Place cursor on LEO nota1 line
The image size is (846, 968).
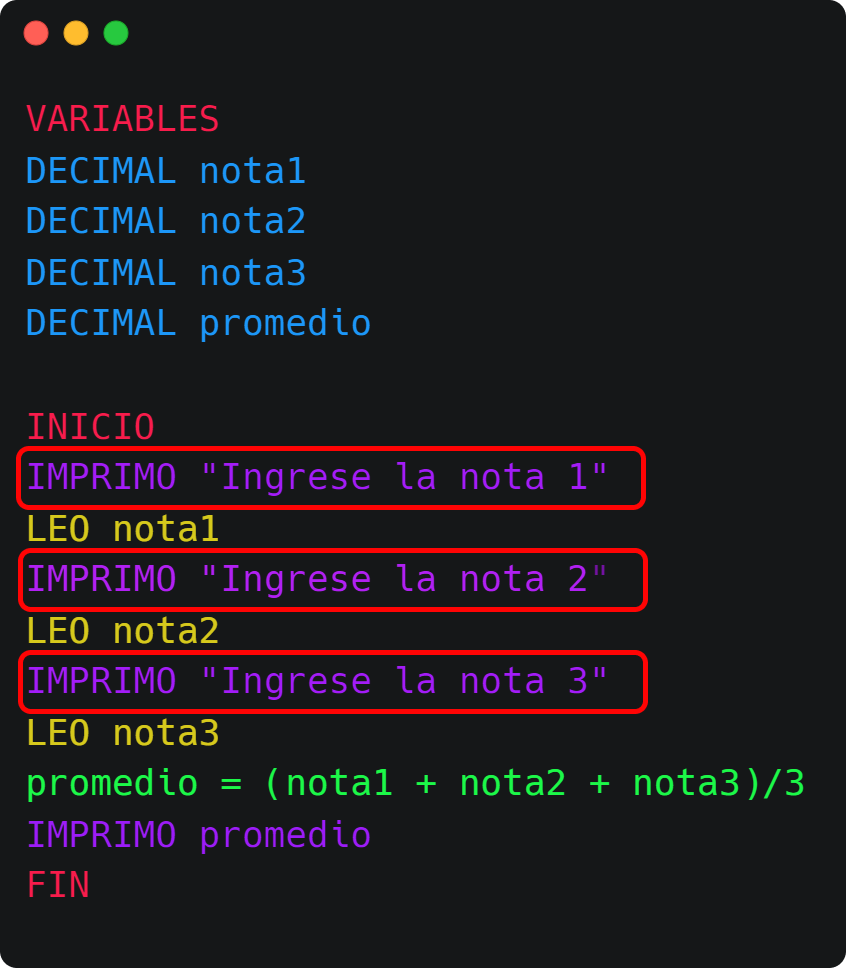click(122, 530)
